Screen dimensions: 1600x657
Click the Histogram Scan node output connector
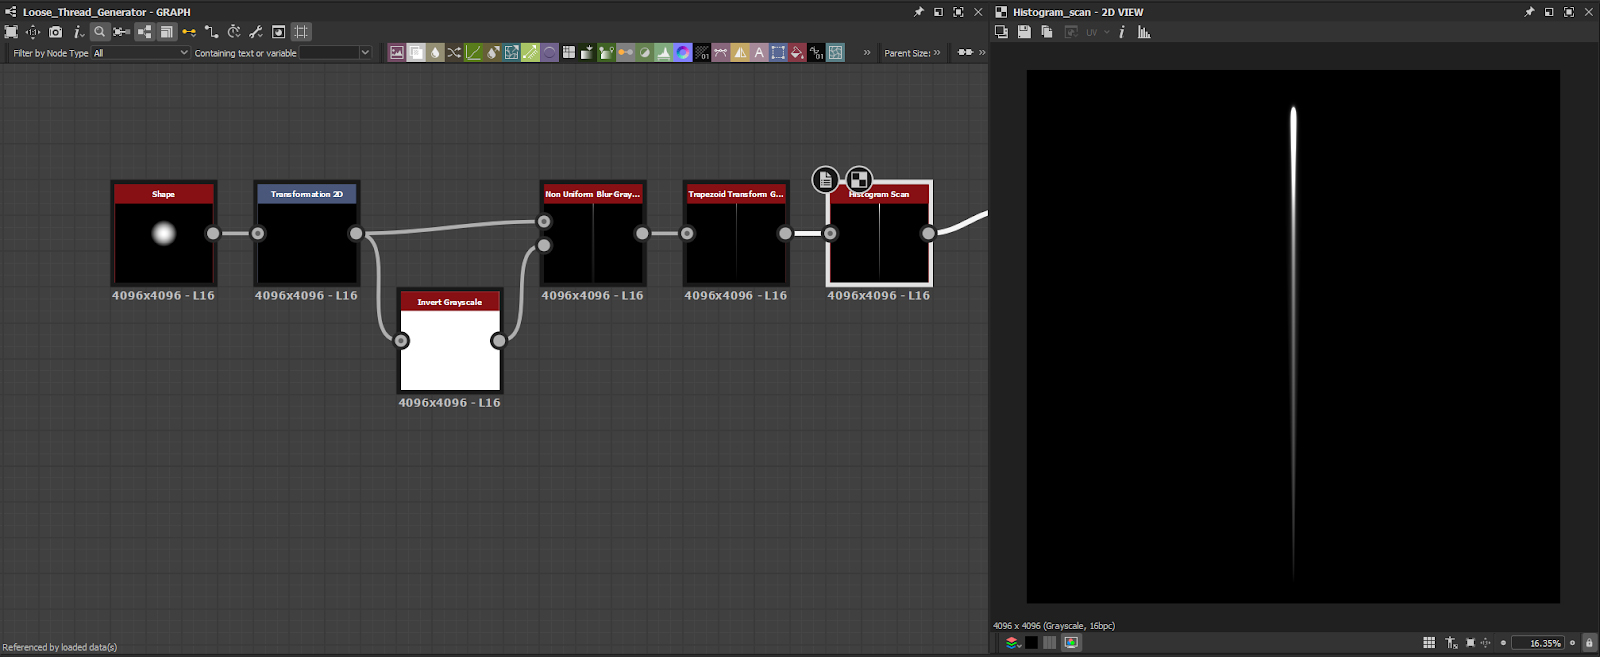click(929, 234)
